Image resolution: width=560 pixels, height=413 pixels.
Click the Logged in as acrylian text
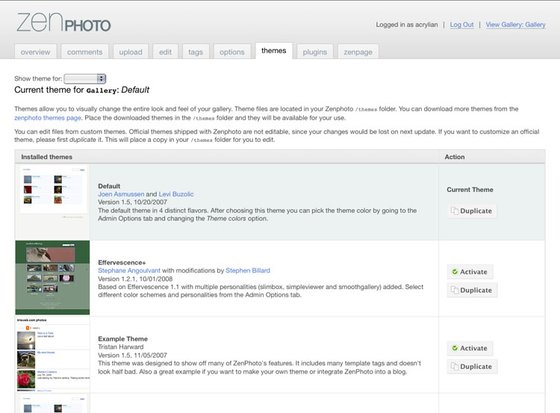[407, 25]
